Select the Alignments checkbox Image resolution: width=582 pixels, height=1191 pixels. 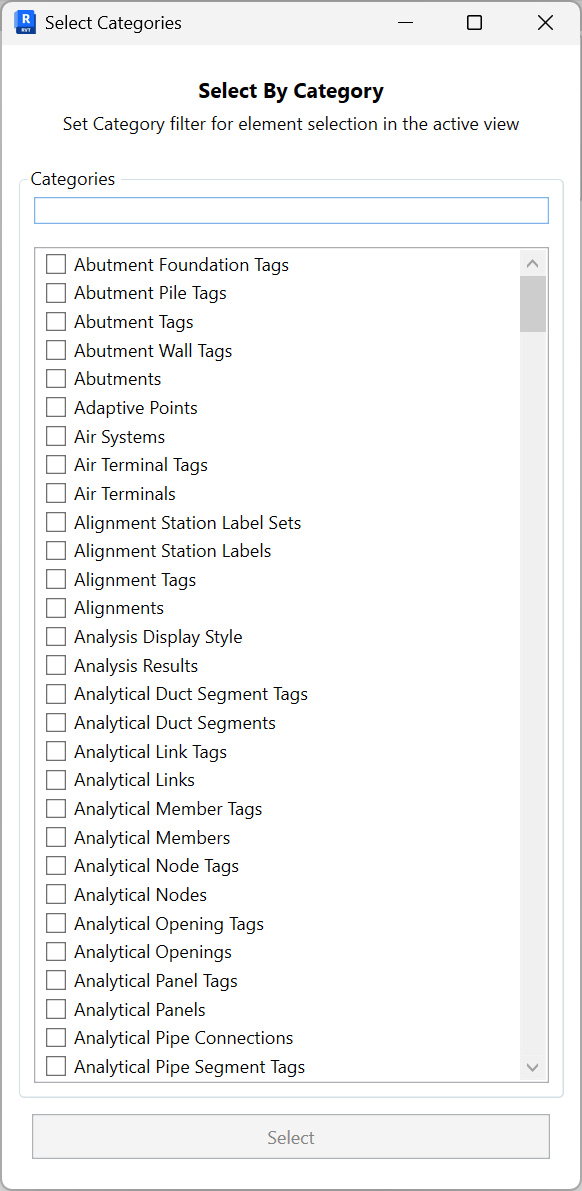[x=56, y=608]
